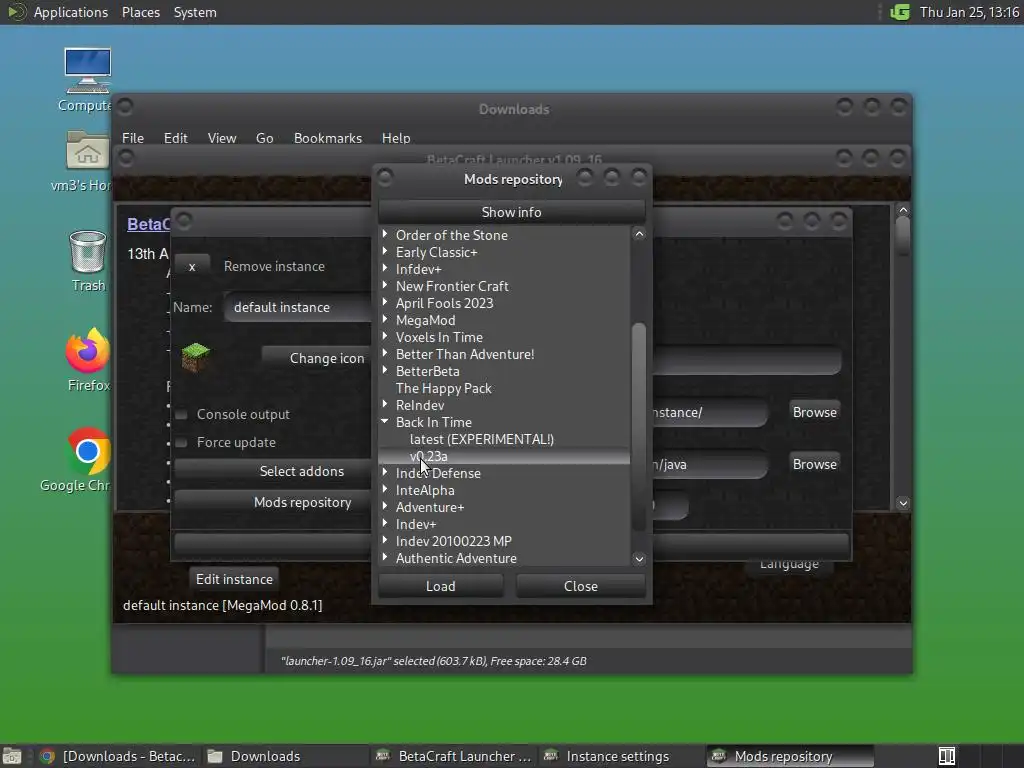Open vm3's Home folder icon
Screen dimensions: 1024x768
pyautogui.click(x=88, y=150)
